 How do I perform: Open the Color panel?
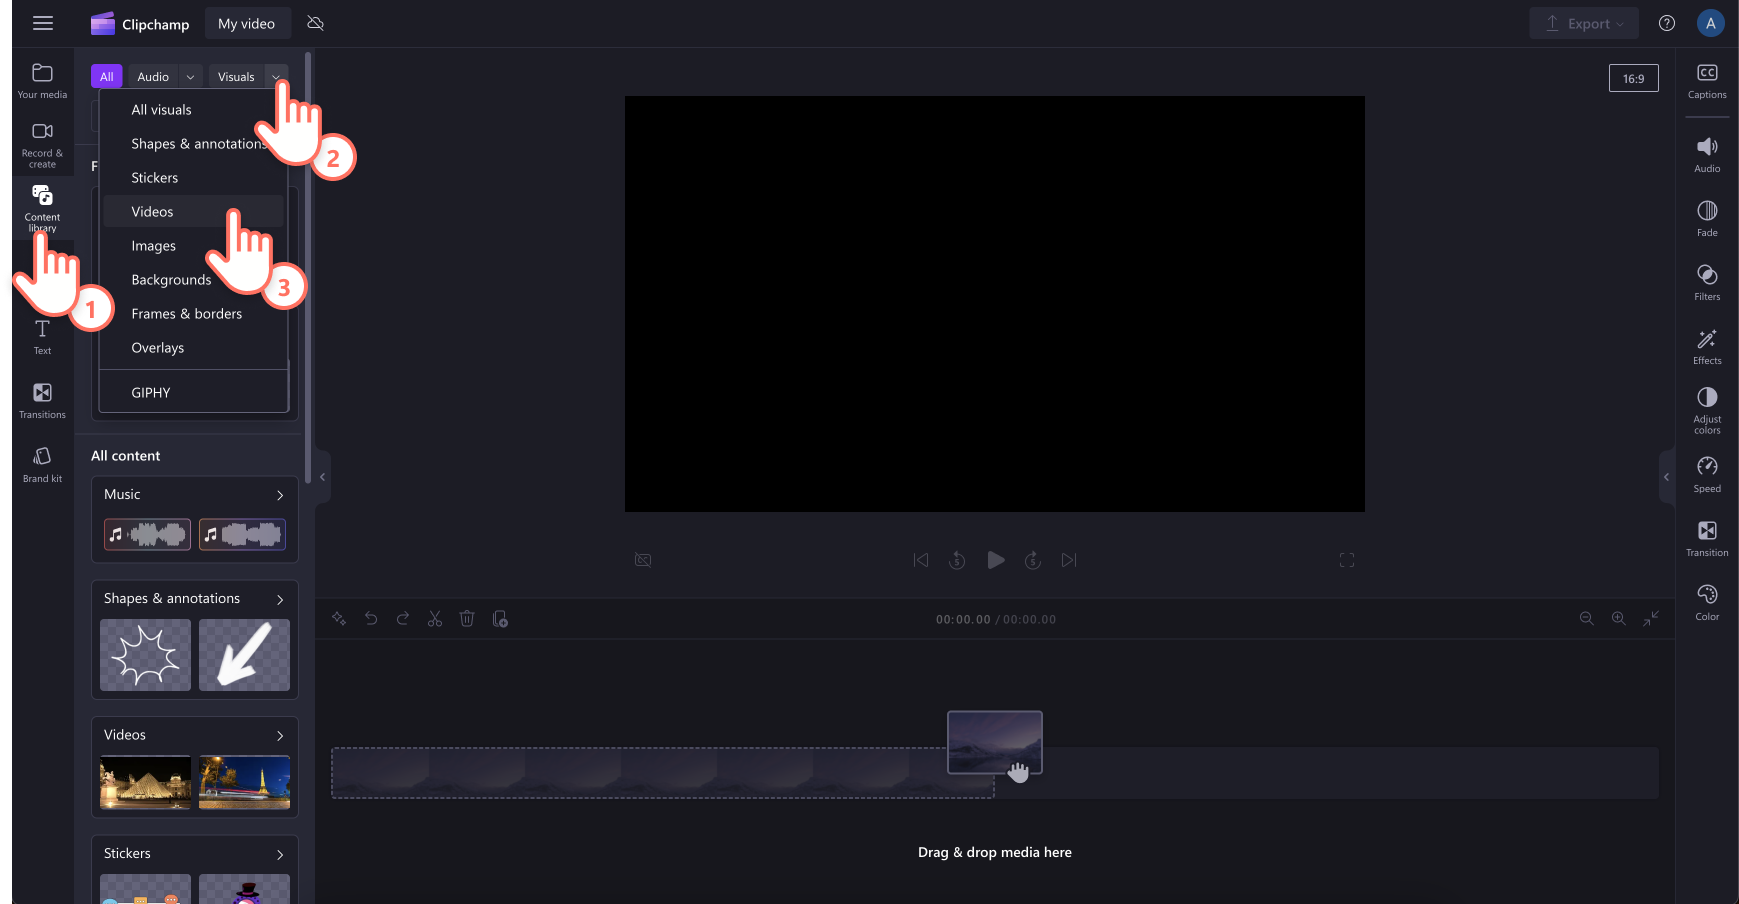tap(1707, 603)
